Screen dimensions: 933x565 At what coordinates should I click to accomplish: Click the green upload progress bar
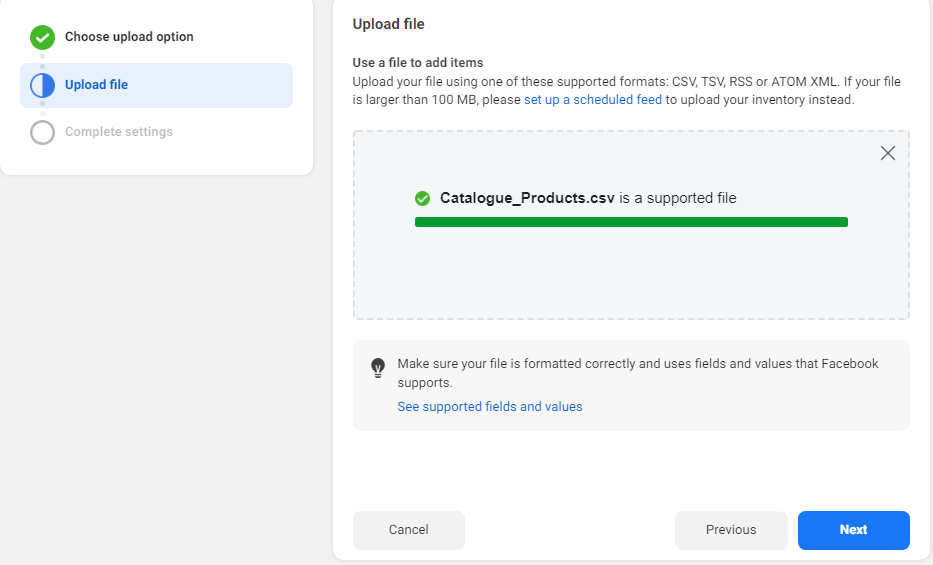pos(631,222)
